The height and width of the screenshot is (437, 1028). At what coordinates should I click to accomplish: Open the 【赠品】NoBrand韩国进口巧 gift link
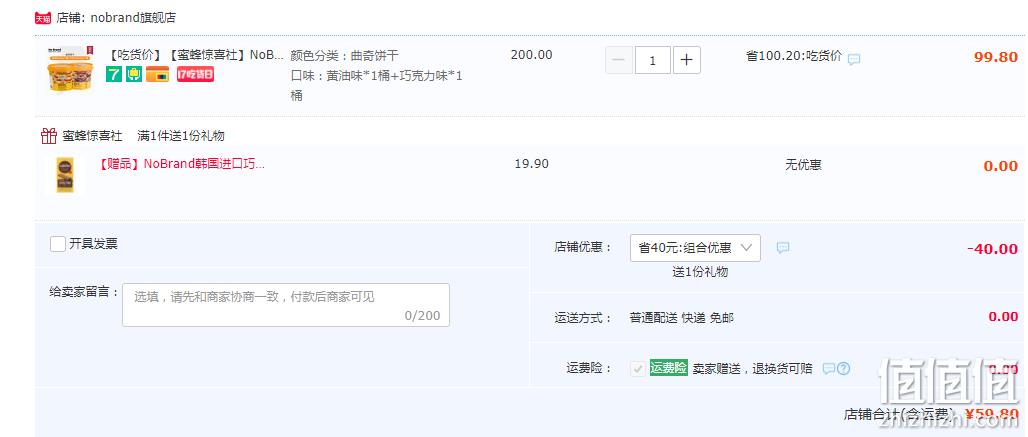(181, 164)
